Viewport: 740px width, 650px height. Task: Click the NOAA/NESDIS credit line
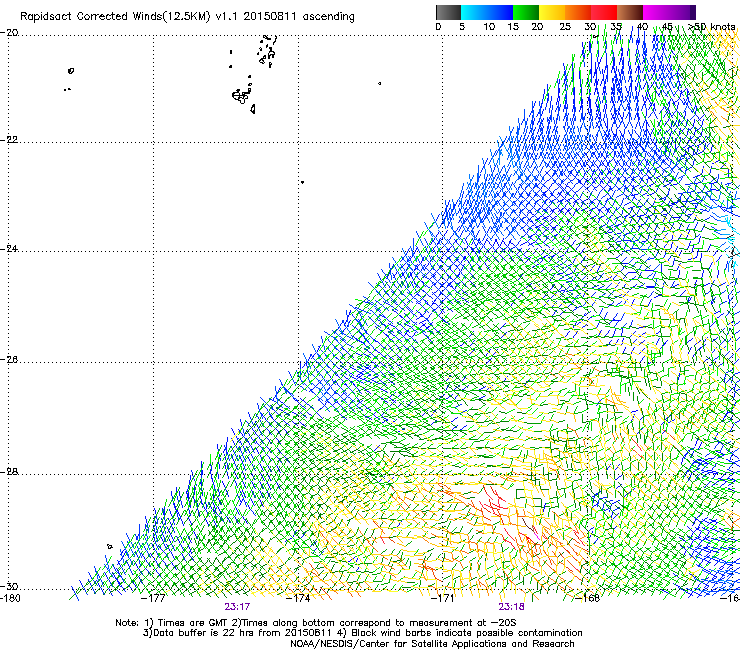[432, 644]
